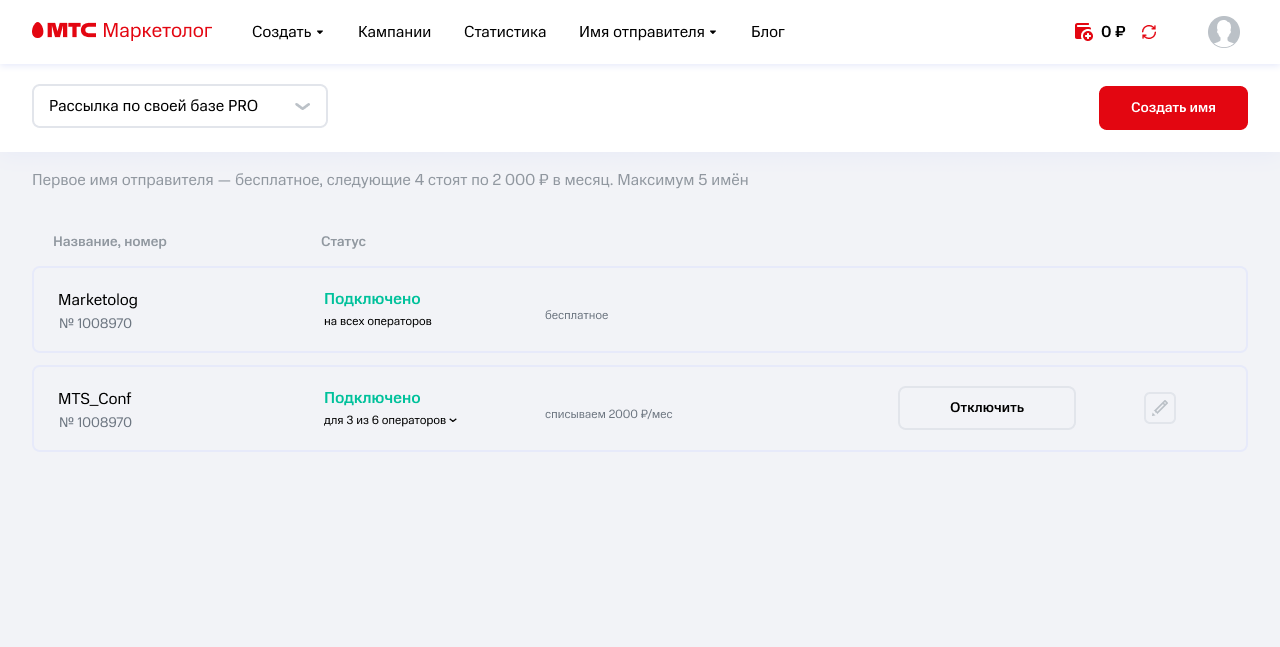Open the Статистика page
This screenshot has height=647, width=1280.
[505, 32]
